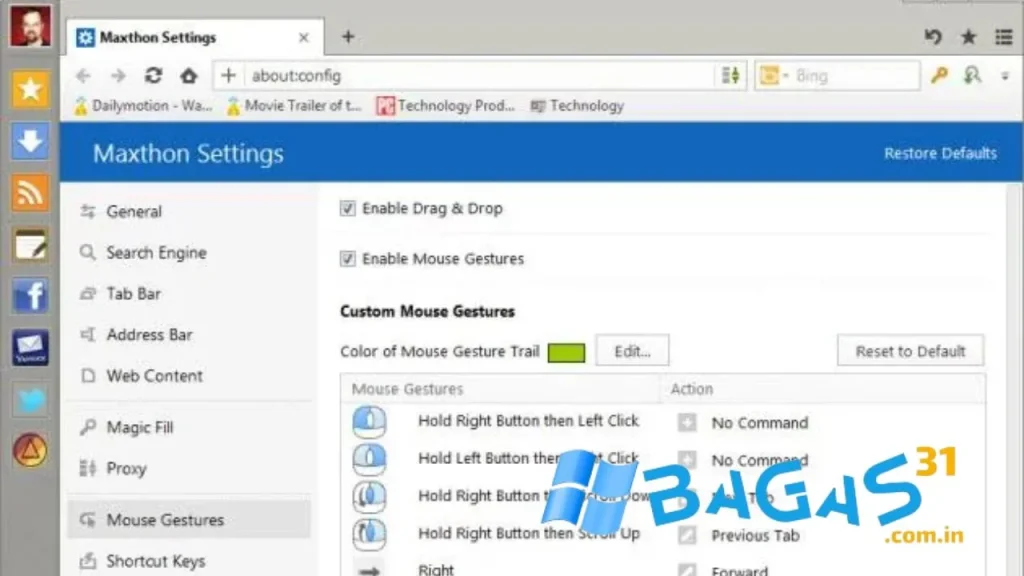Expand toolbar overflow arrow at far right
Viewport: 1024px width, 576px height.
coord(1005,76)
